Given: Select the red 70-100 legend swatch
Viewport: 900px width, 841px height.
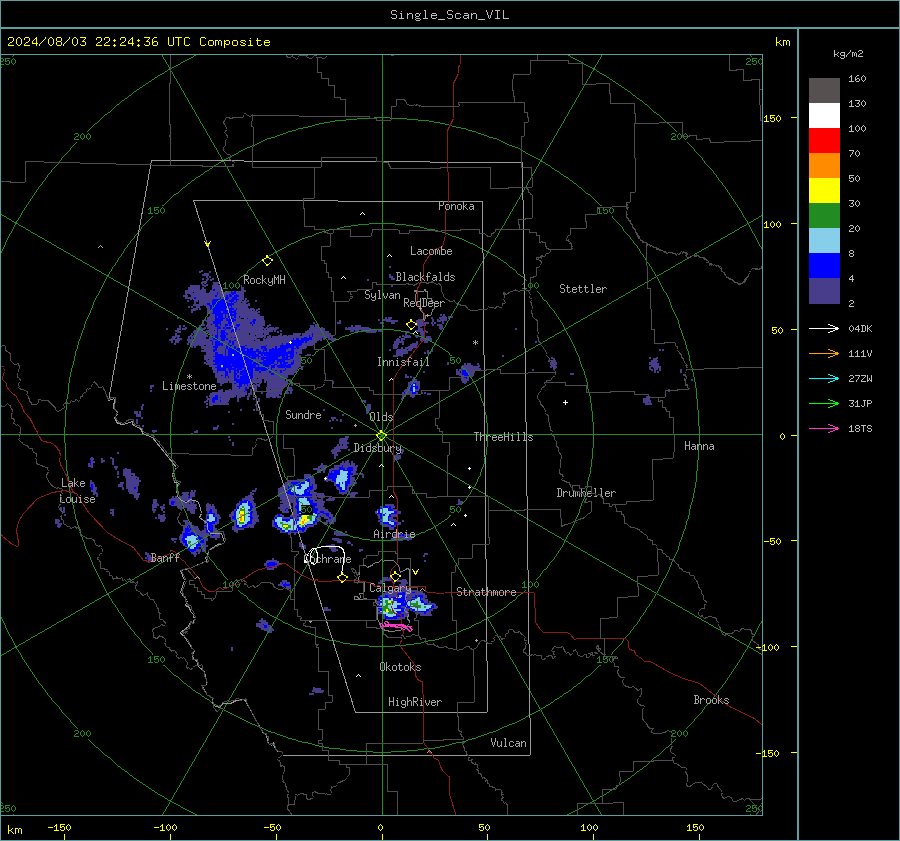Looking at the screenshot, I should pos(824,141).
